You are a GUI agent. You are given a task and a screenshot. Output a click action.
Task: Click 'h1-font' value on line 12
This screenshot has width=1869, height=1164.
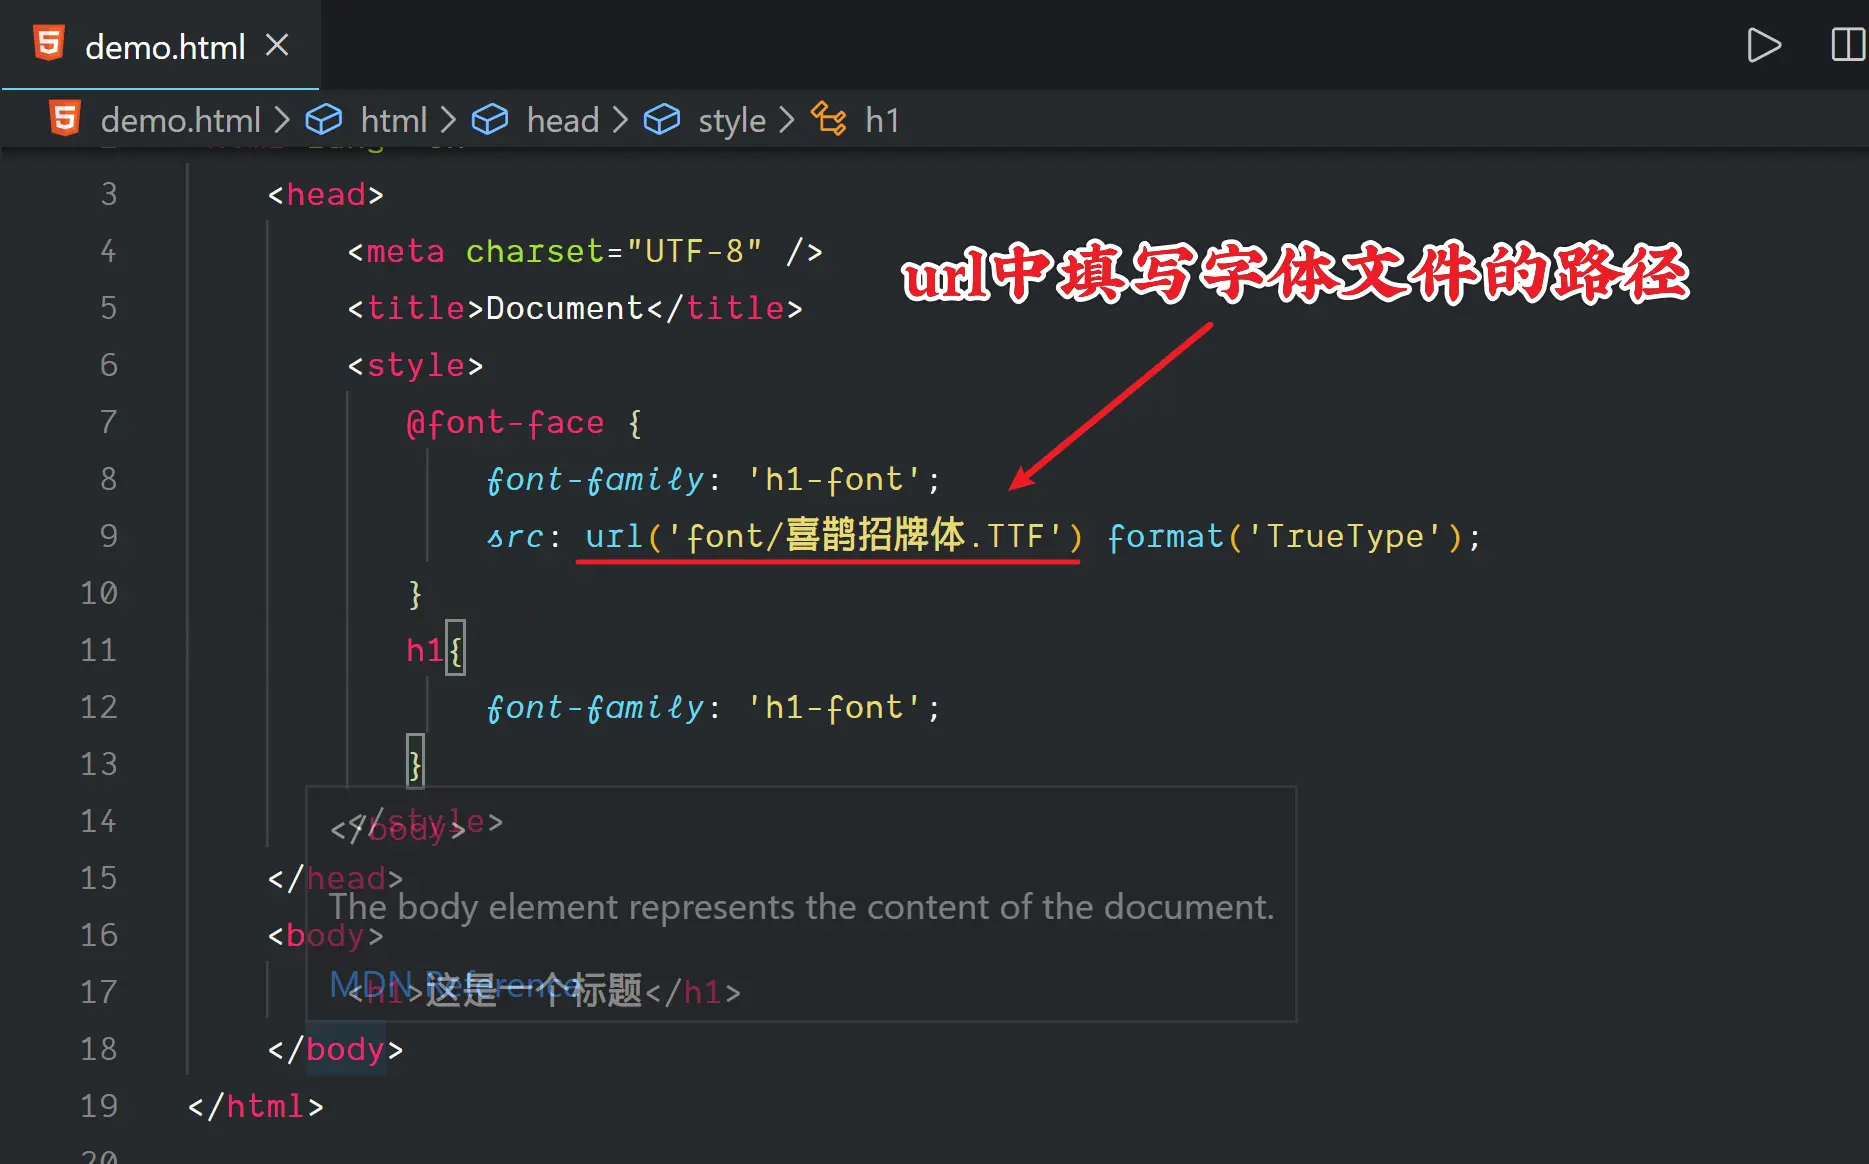(834, 708)
